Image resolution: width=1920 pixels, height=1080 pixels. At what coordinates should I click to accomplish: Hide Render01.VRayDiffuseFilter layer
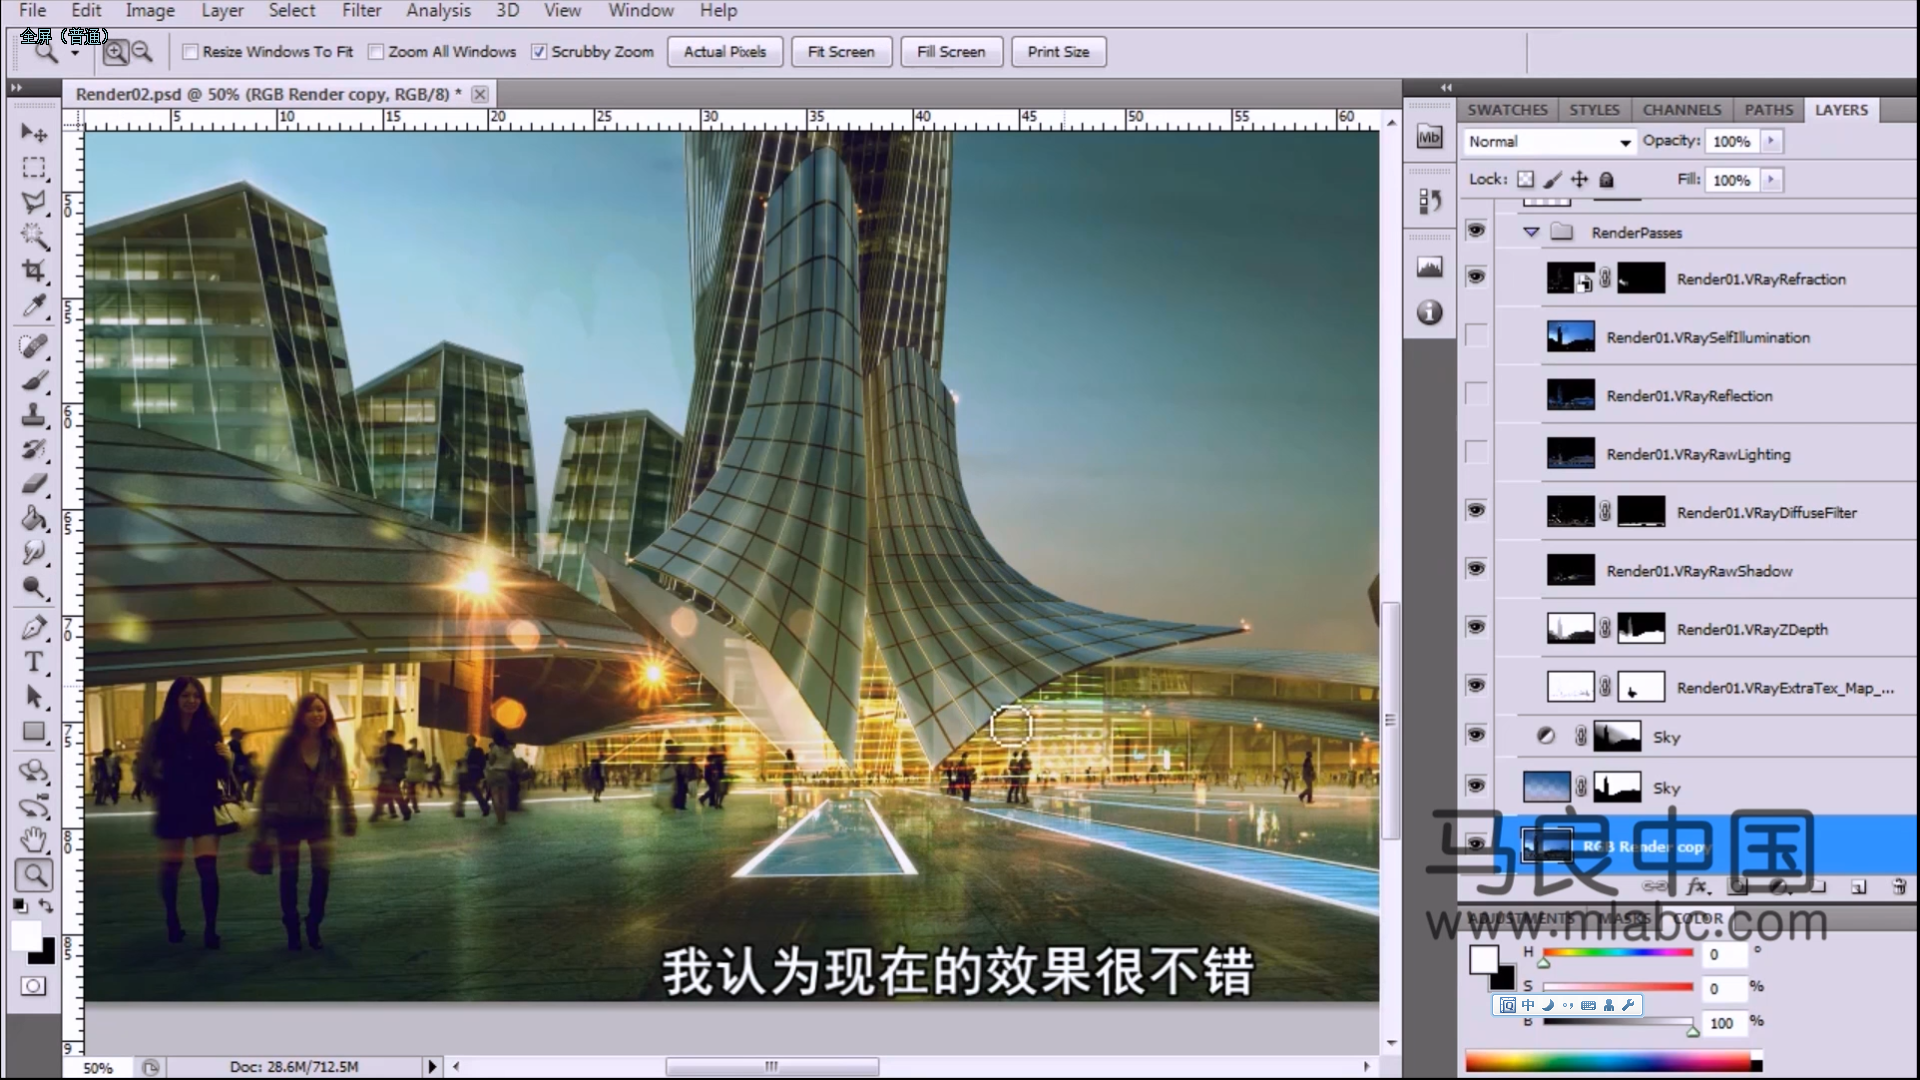(1476, 511)
